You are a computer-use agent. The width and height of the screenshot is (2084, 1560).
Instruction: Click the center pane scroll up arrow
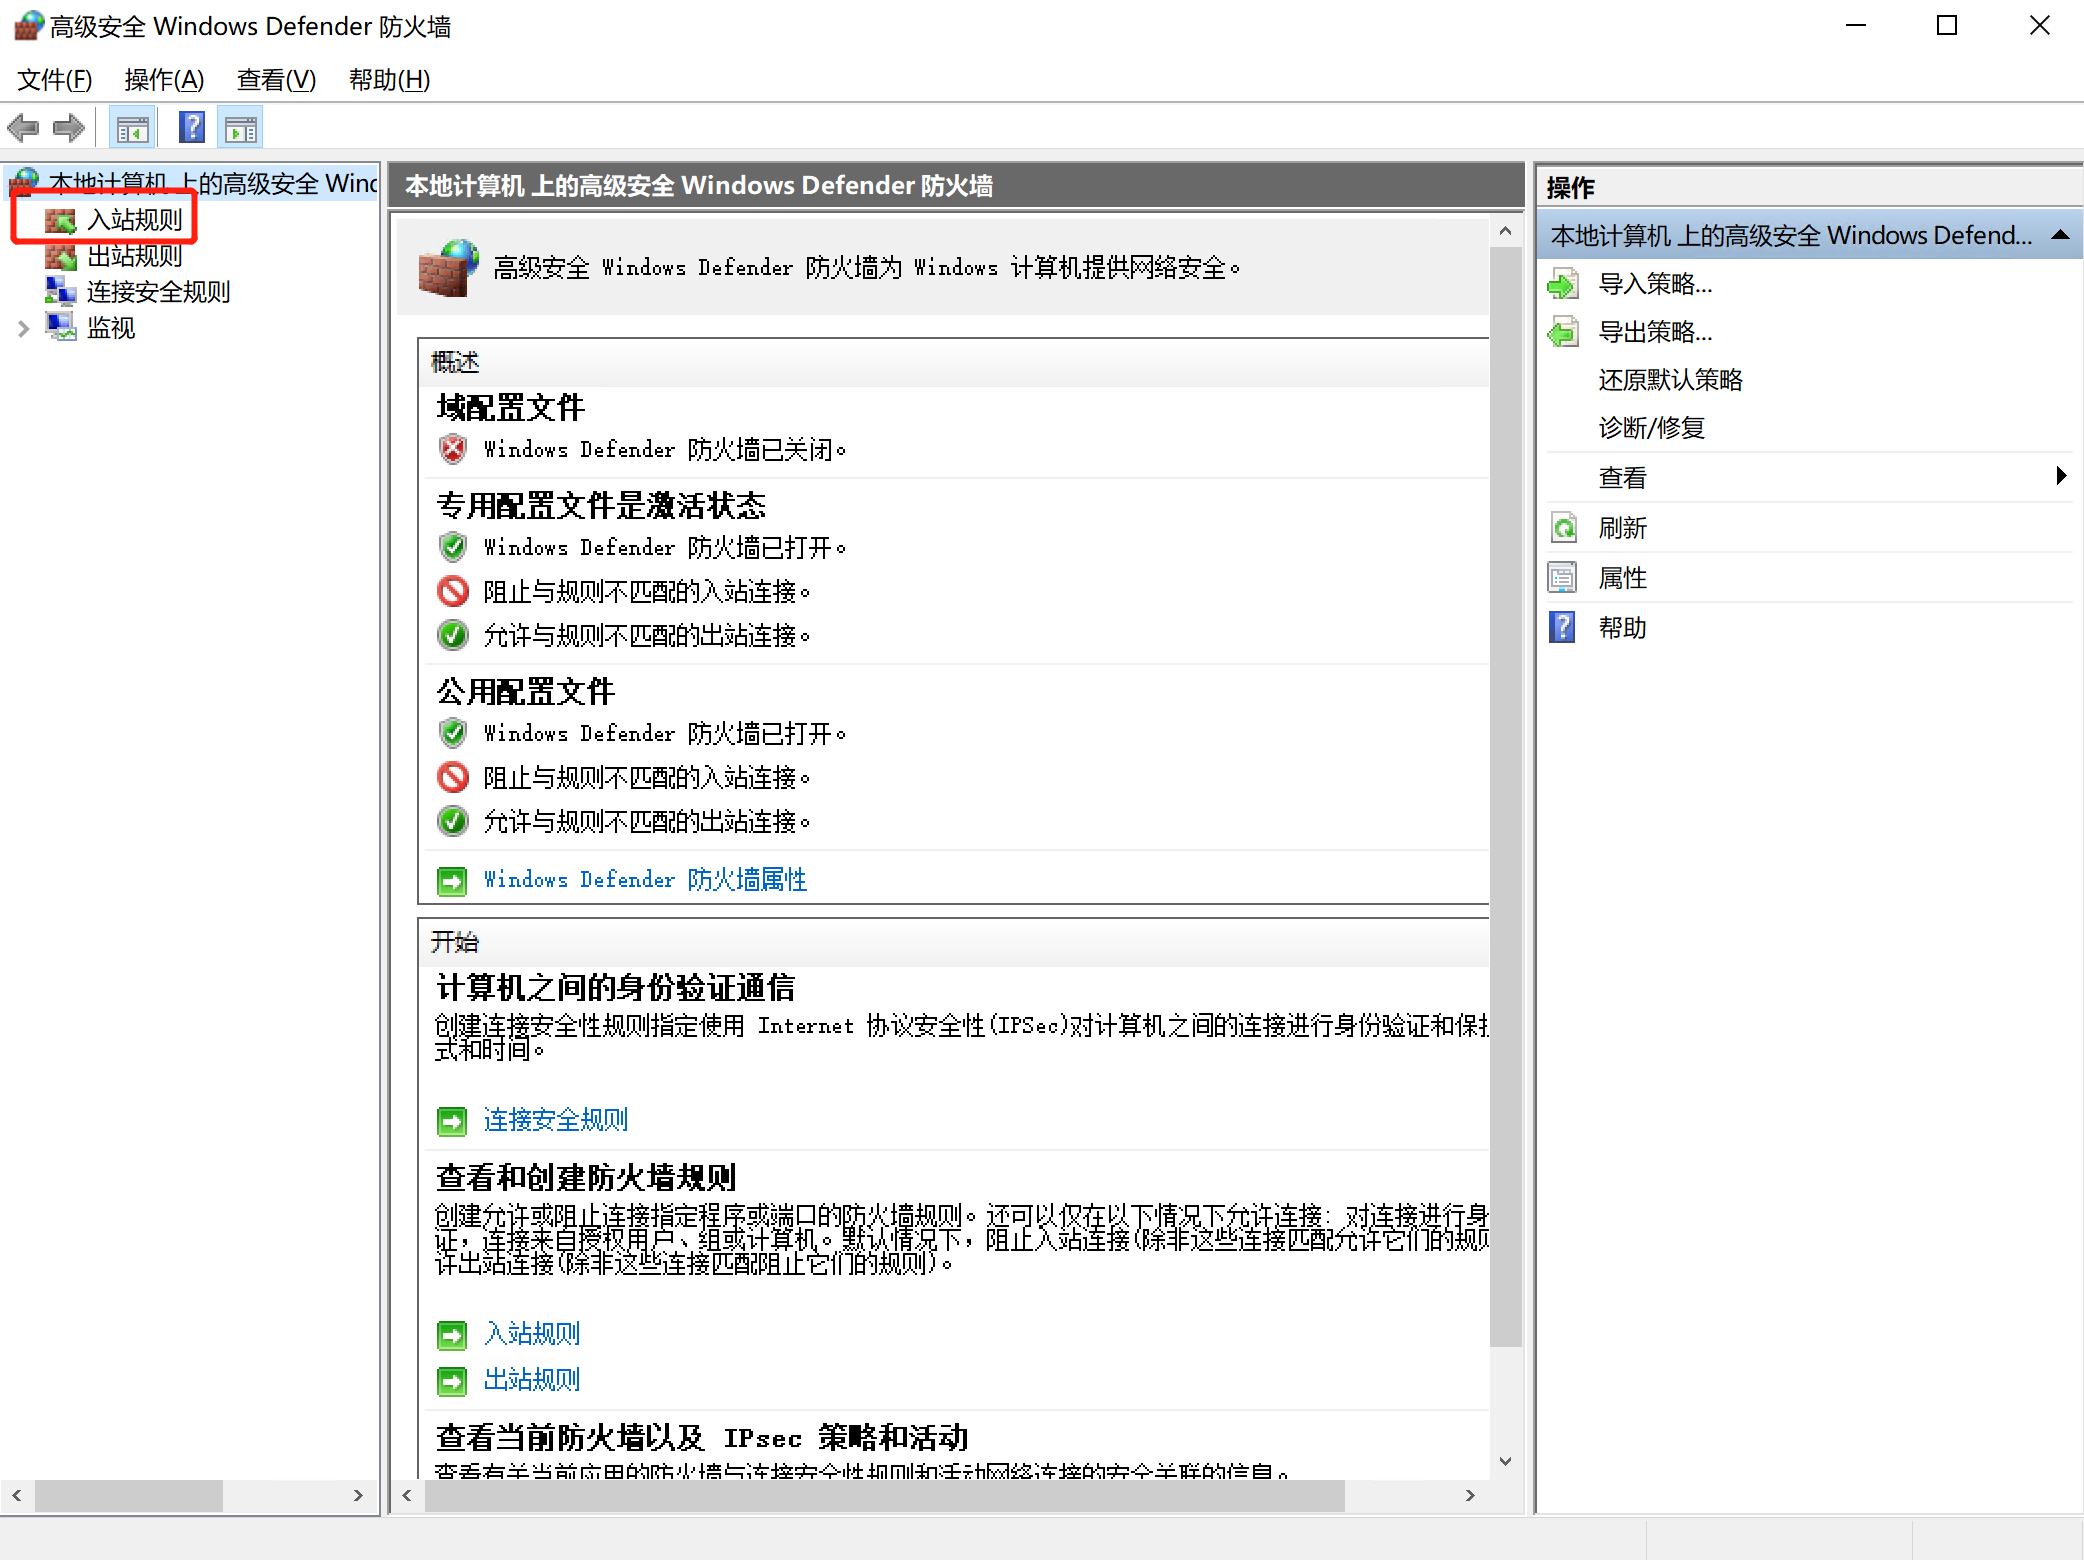coord(1505,231)
